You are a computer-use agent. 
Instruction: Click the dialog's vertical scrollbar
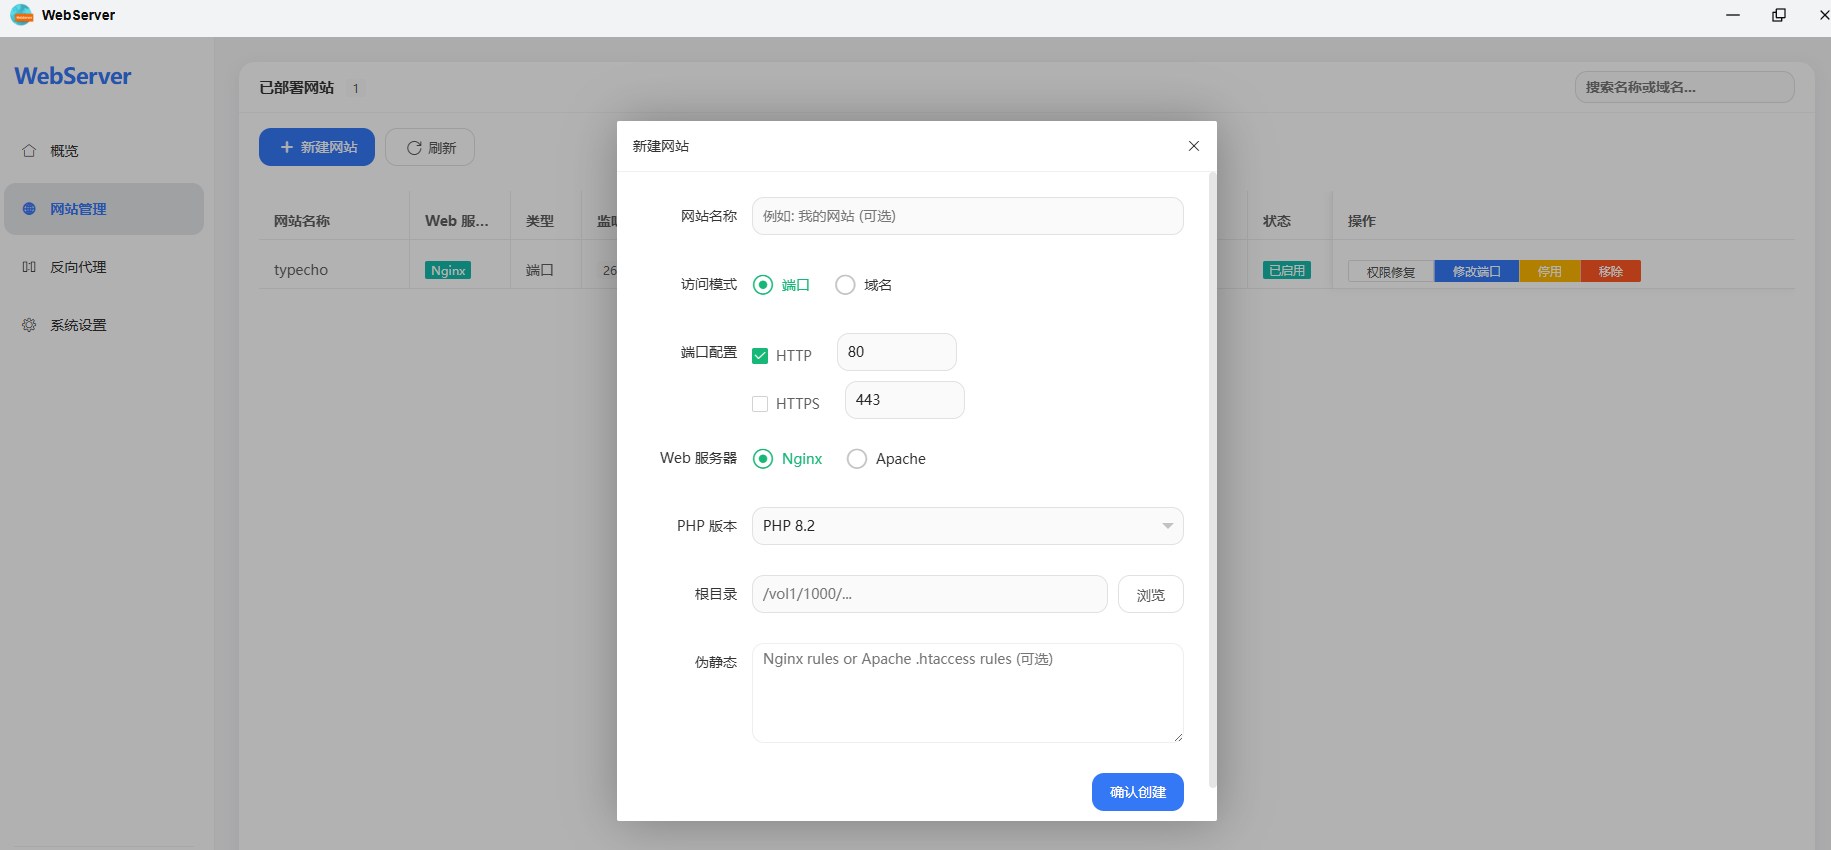(x=1213, y=480)
